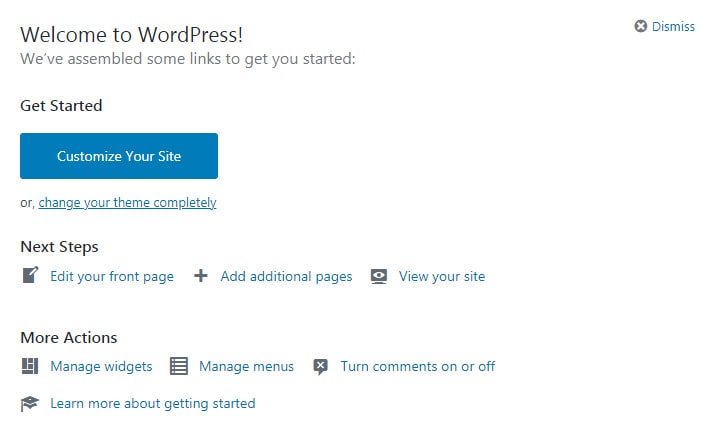Click the menus list icon

[x=179, y=366]
